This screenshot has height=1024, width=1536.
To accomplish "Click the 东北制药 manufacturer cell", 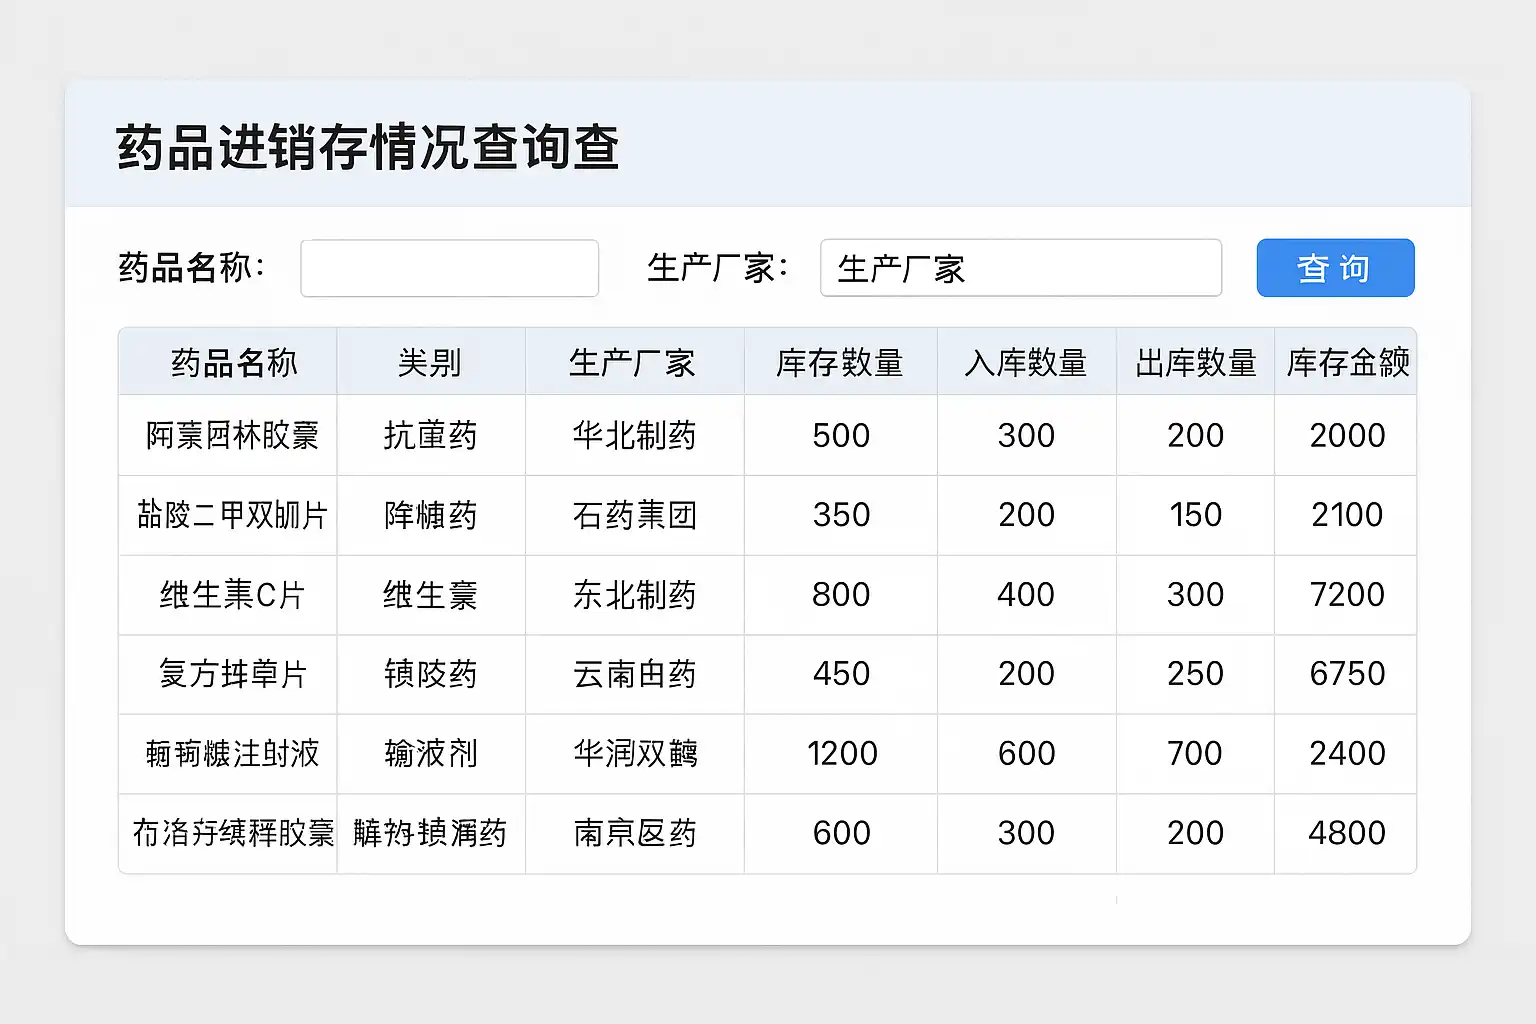I will point(634,595).
